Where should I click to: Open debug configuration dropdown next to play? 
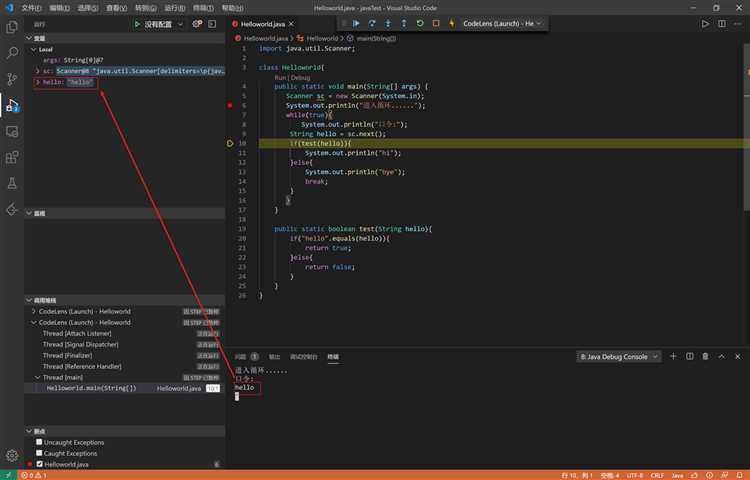pos(180,24)
